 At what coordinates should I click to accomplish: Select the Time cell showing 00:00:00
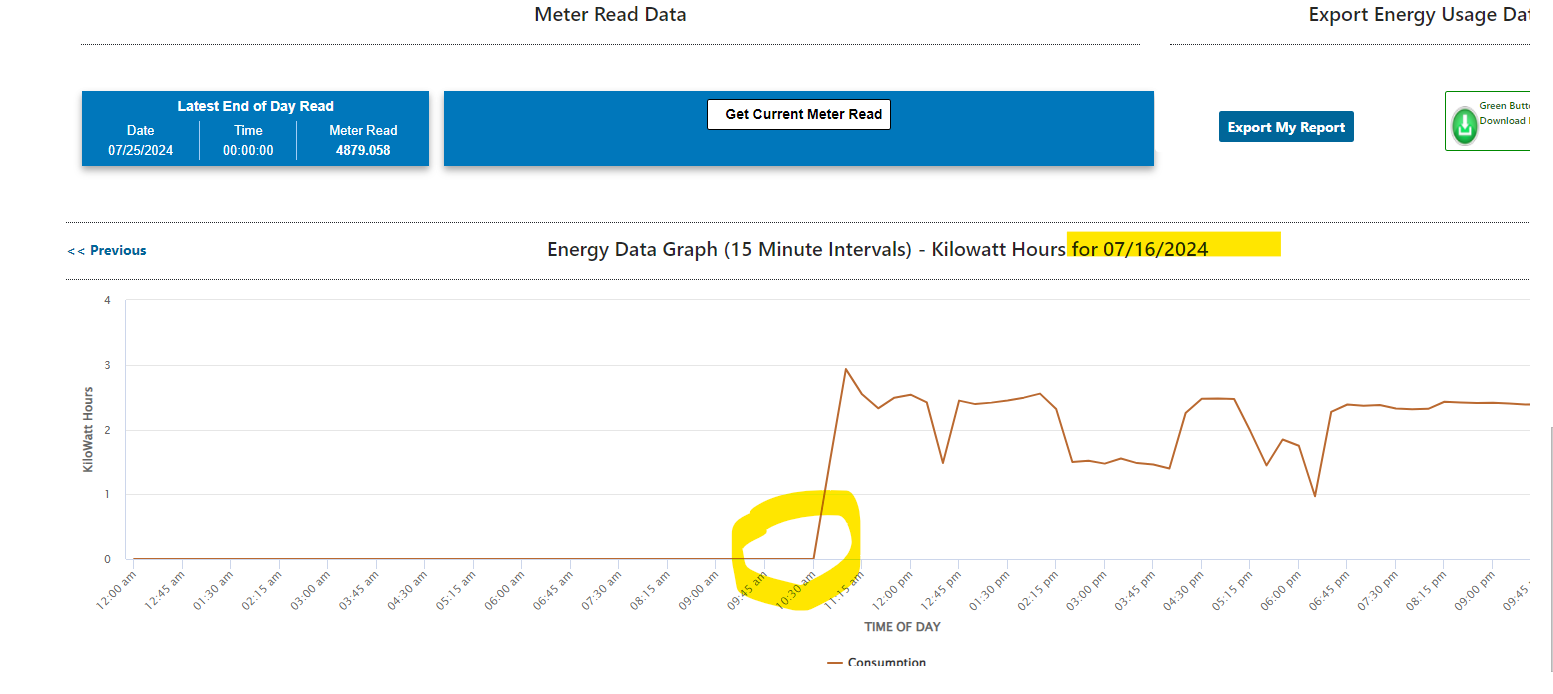pyautogui.click(x=247, y=149)
